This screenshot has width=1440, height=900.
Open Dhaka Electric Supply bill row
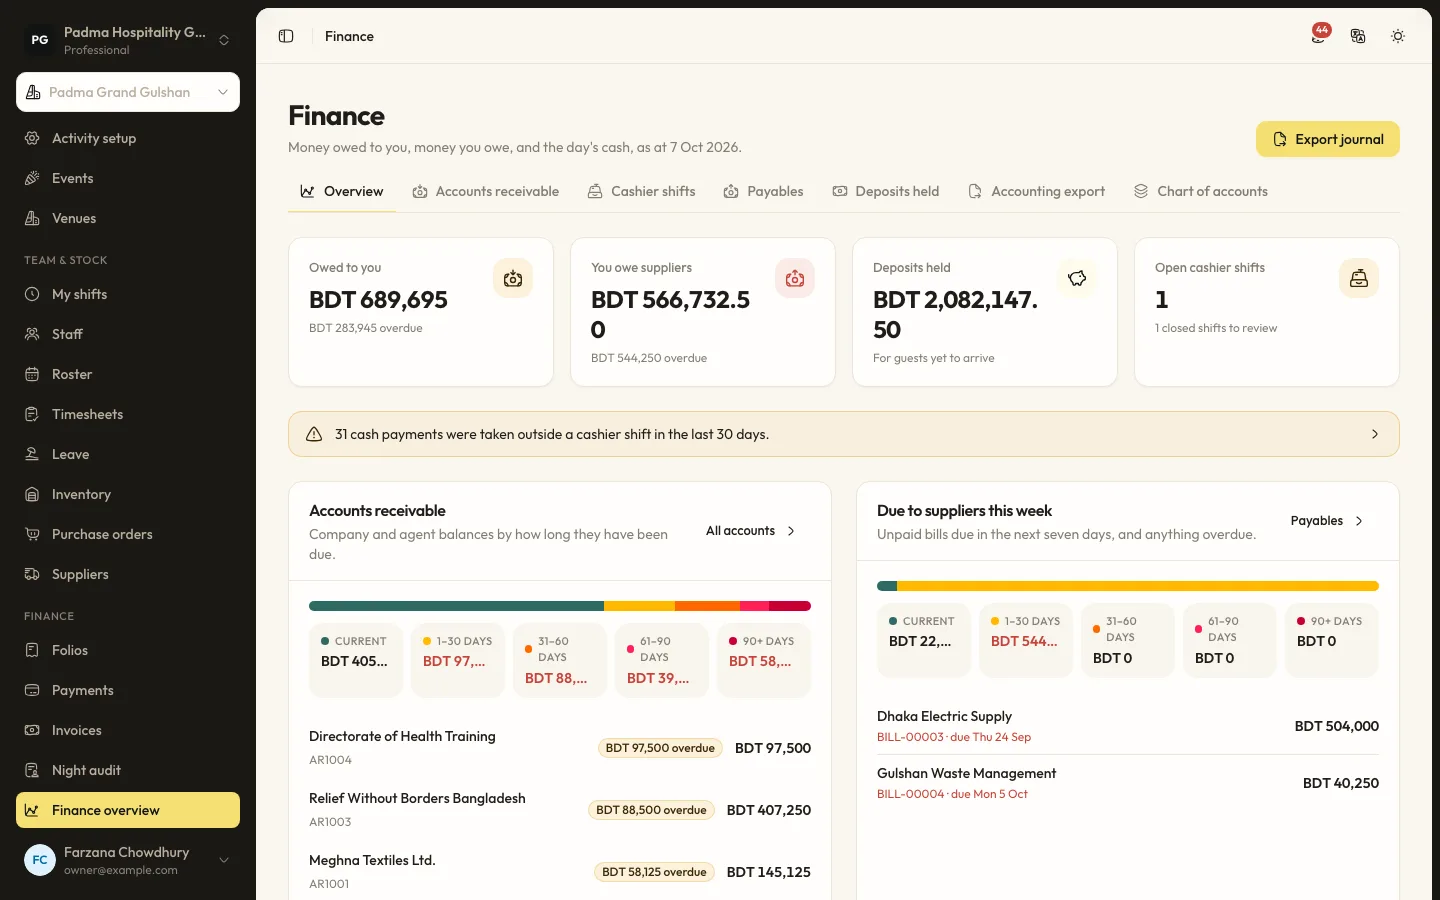tap(1128, 726)
